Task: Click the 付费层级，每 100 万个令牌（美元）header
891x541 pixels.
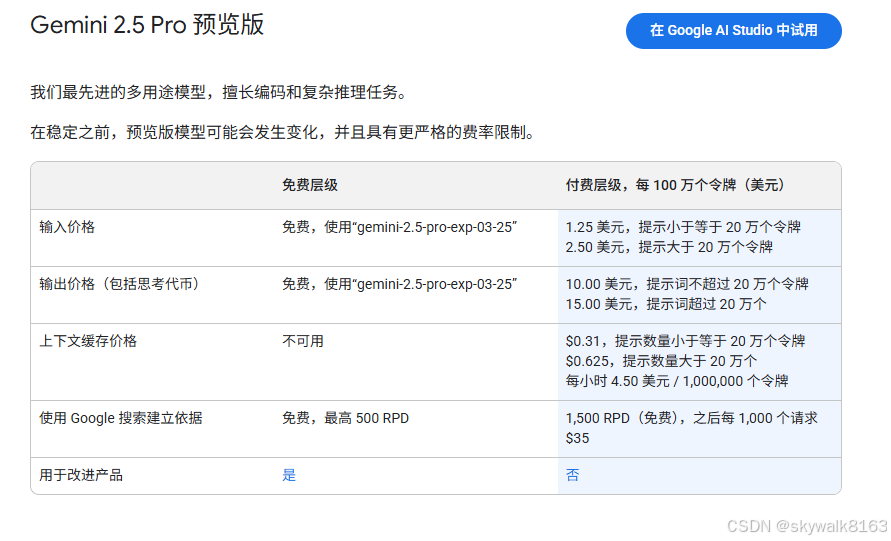Action: pyautogui.click(x=675, y=185)
